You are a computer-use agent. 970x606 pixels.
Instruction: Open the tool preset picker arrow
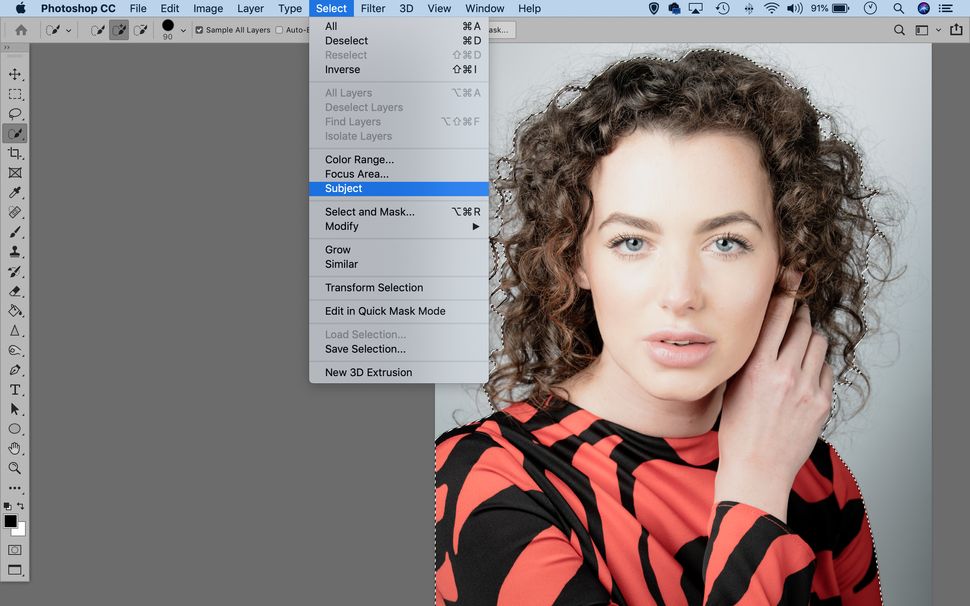point(69,30)
